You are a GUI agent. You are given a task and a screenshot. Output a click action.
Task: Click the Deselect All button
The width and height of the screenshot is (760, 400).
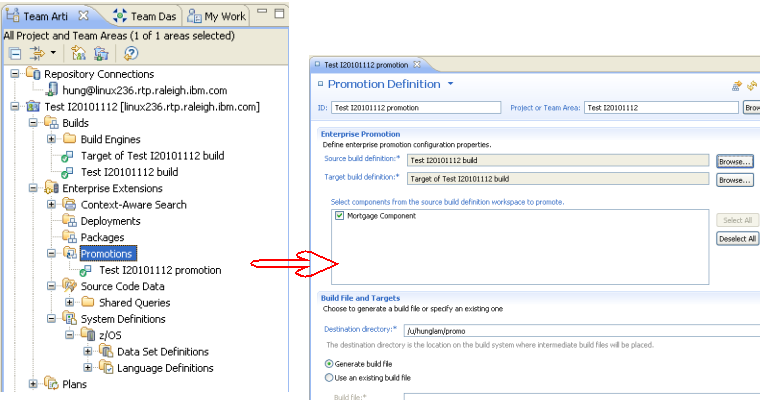737,239
